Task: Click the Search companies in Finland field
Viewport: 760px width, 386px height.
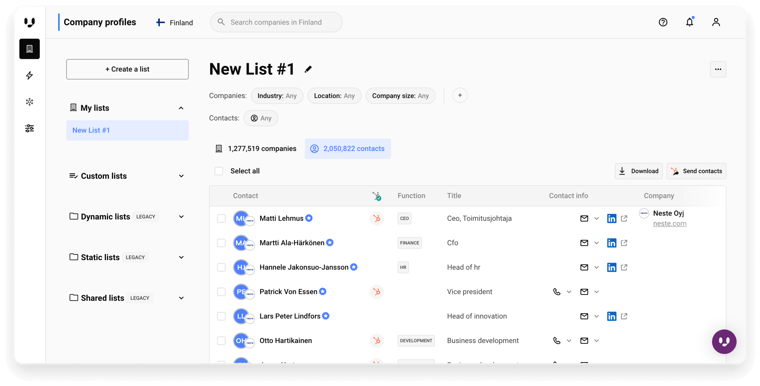Action: pos(276,22)
